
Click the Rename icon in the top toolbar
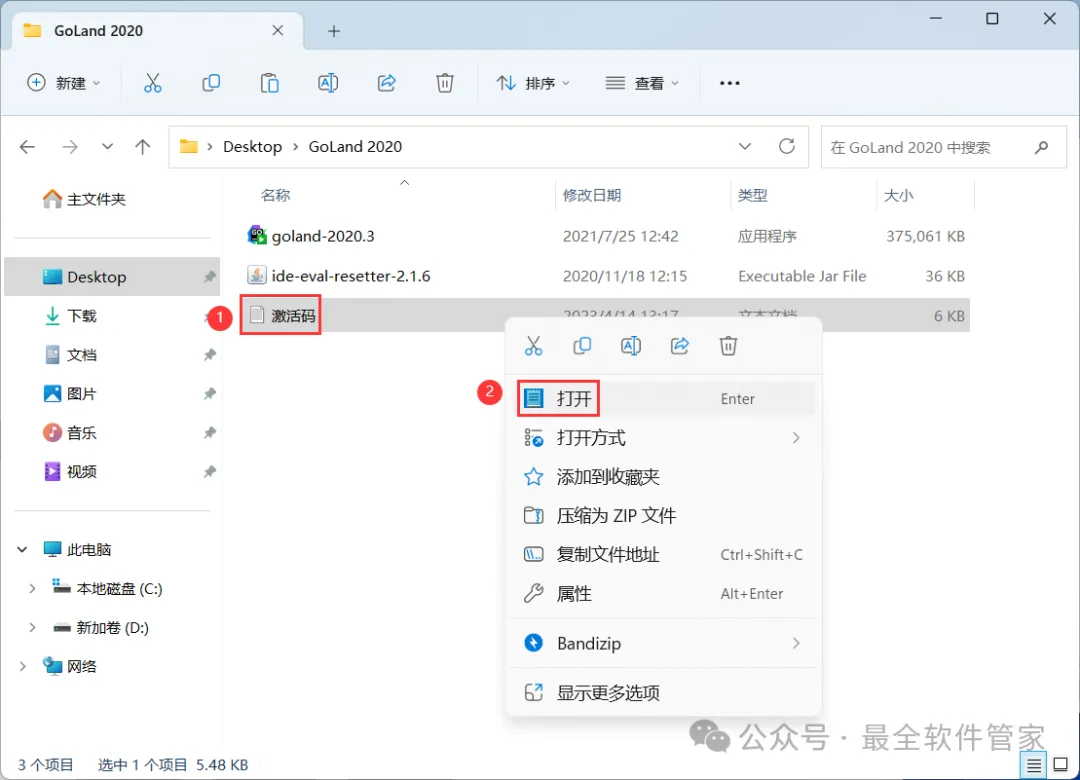[328, 83]
